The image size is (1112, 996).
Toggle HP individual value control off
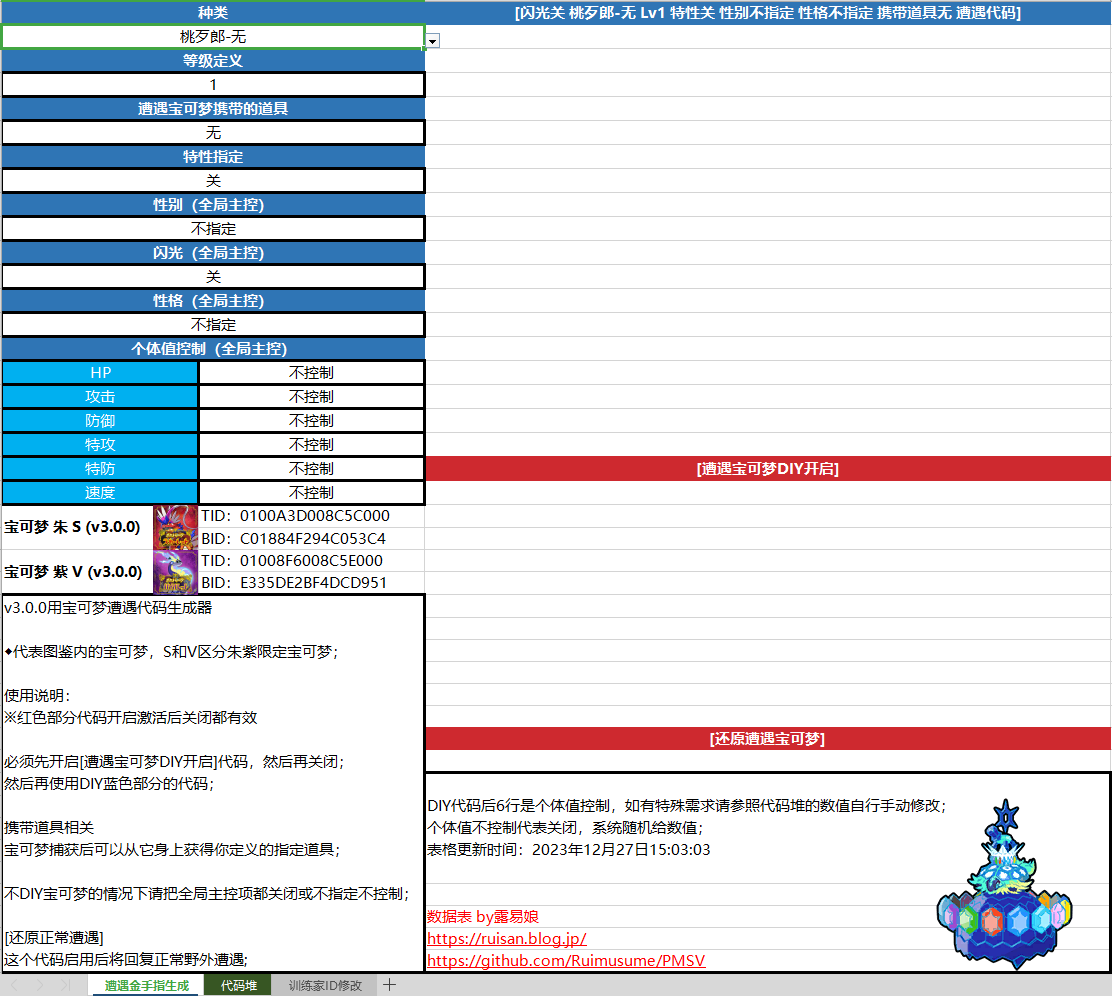[x=311, y=372]
